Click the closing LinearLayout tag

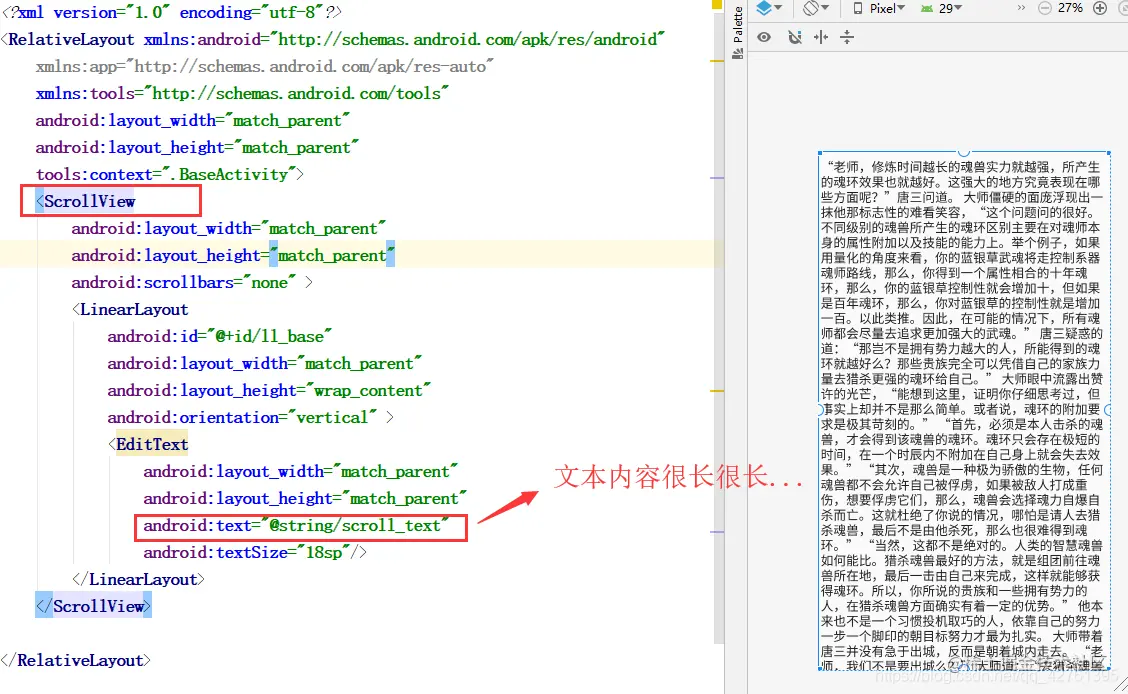(x=138, y=580)
